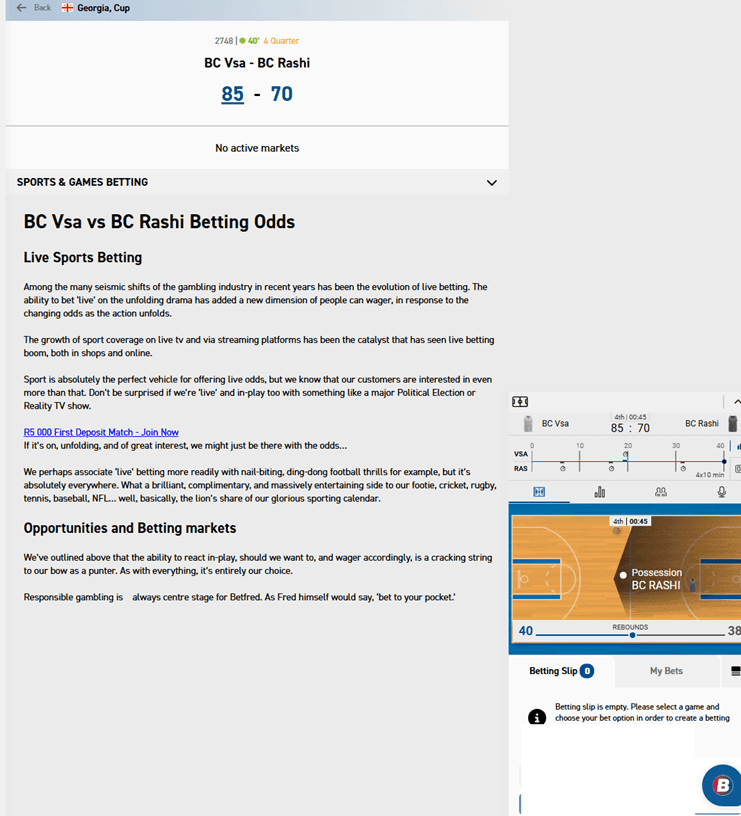Screen dimensions: 741x816
Task: Open the court view tab icon
Action: 540,492
